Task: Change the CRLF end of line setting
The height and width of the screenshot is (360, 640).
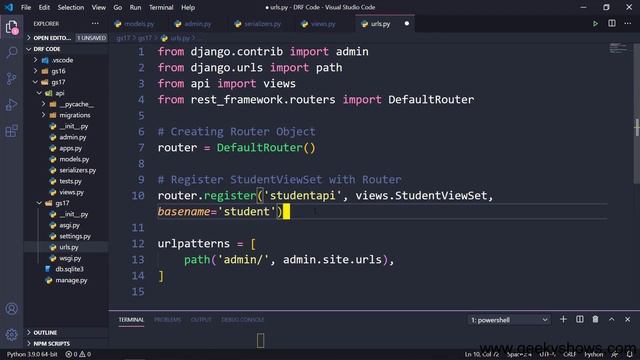Action: [569, 354]
